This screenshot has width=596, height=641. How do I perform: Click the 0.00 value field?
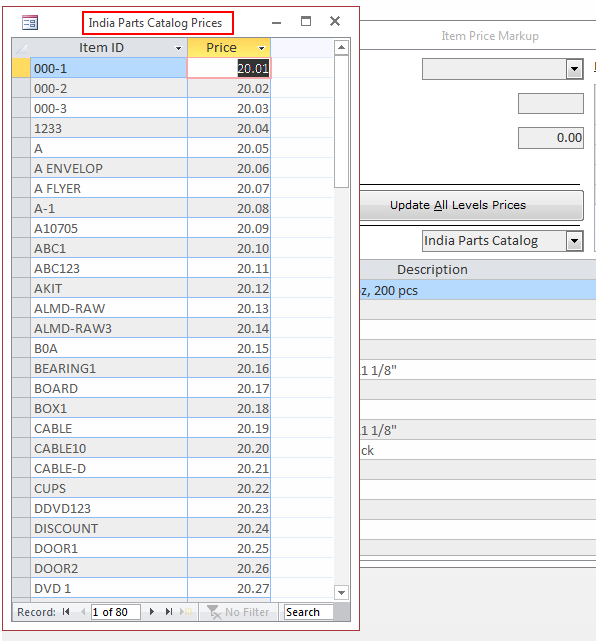pos(551,138)
